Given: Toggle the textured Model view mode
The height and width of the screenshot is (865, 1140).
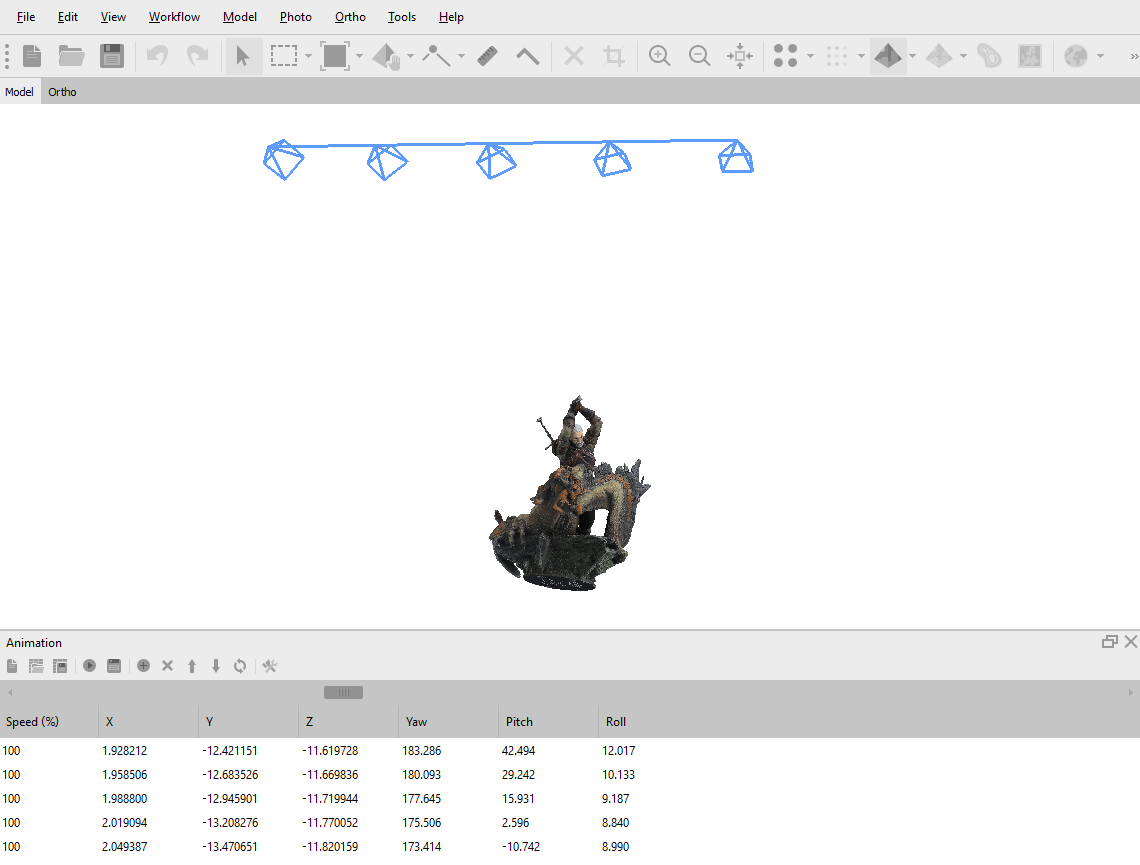Looking at the screenshot, I should (888, 56).
